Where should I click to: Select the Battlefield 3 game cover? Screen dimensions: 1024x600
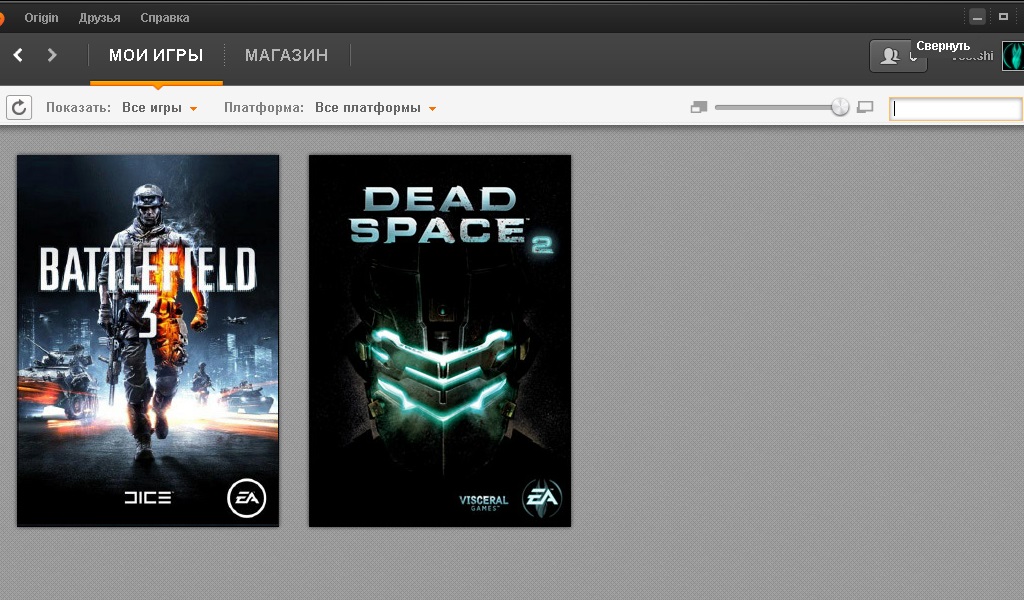point(148,341)
